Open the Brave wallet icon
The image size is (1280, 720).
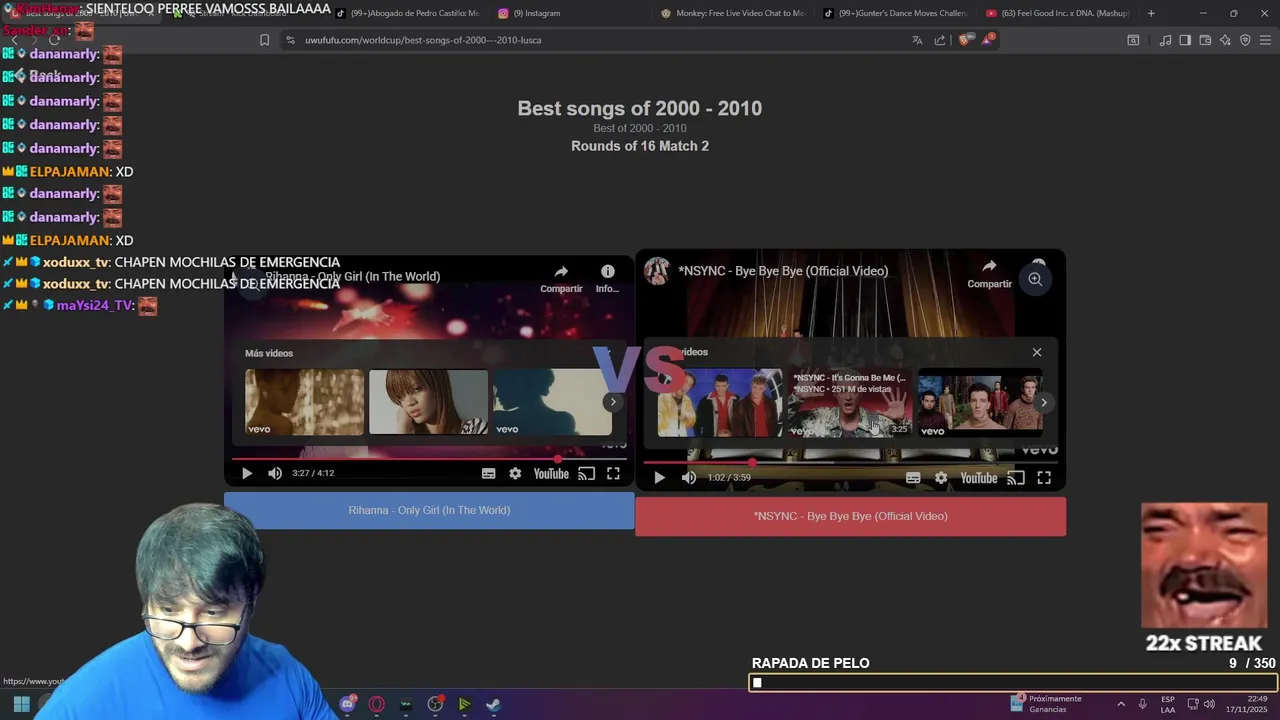point(1205,40)
